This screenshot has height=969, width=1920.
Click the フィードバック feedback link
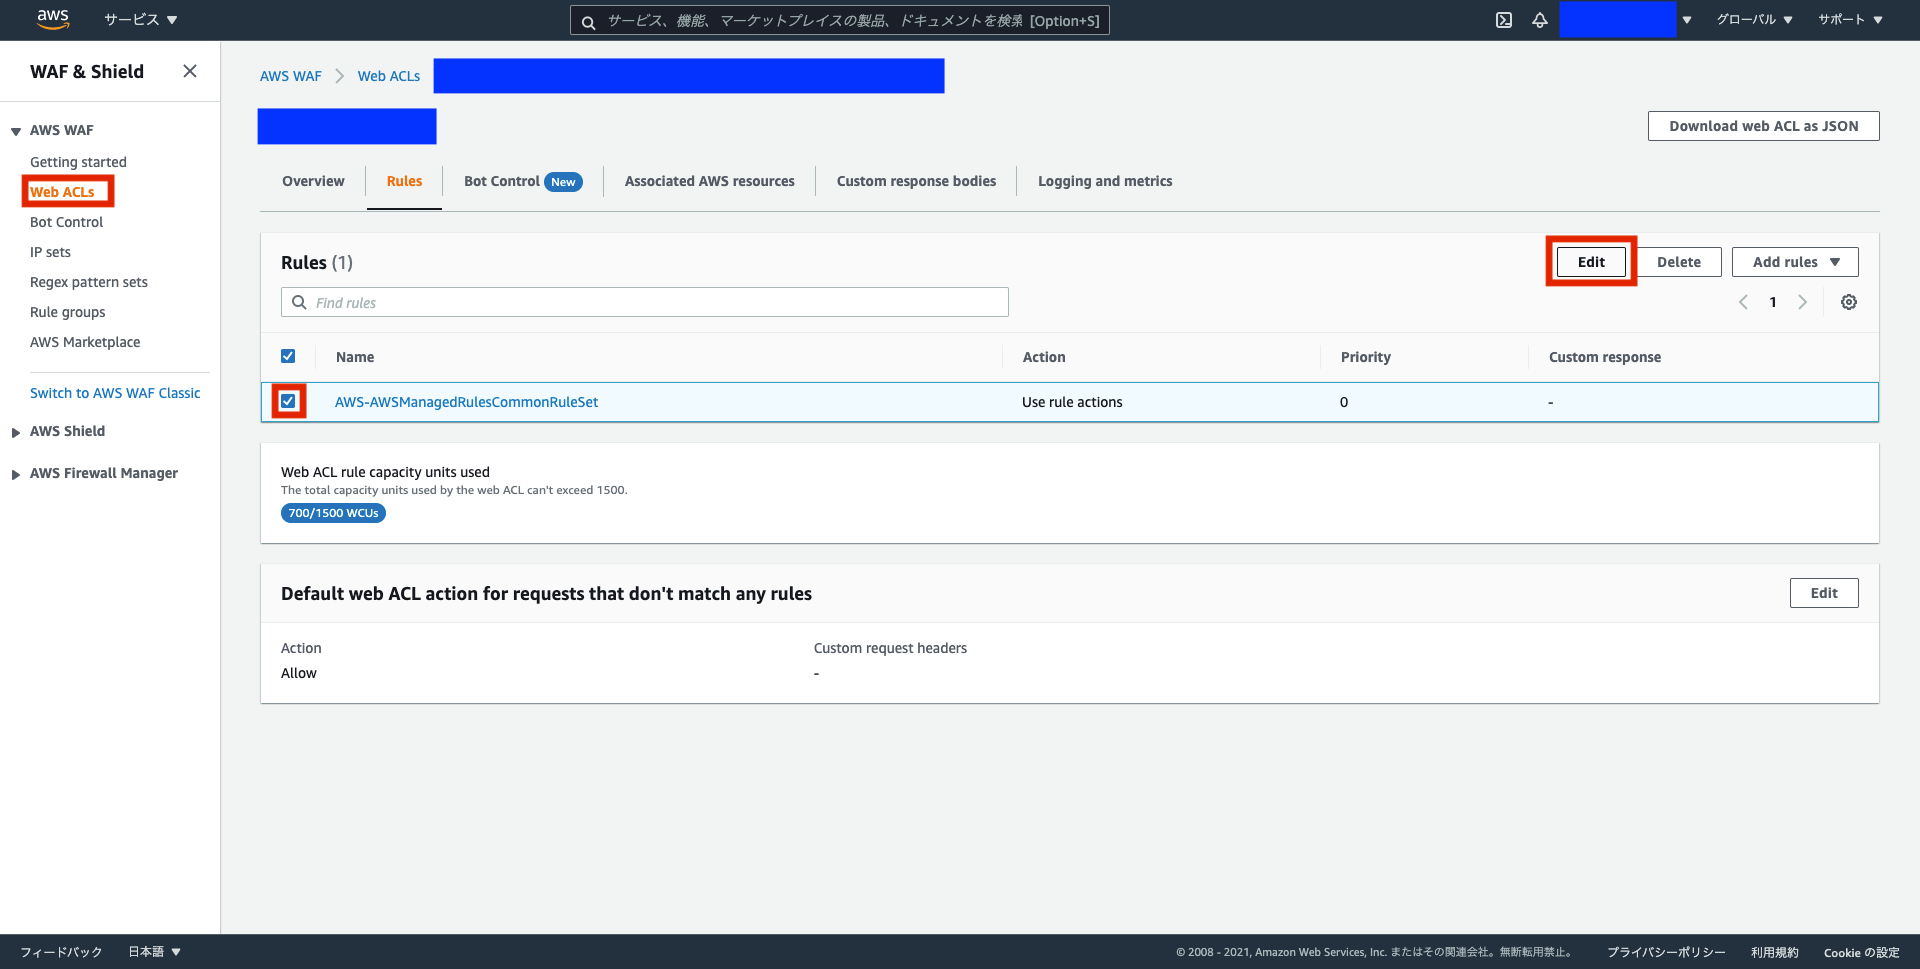61,952
